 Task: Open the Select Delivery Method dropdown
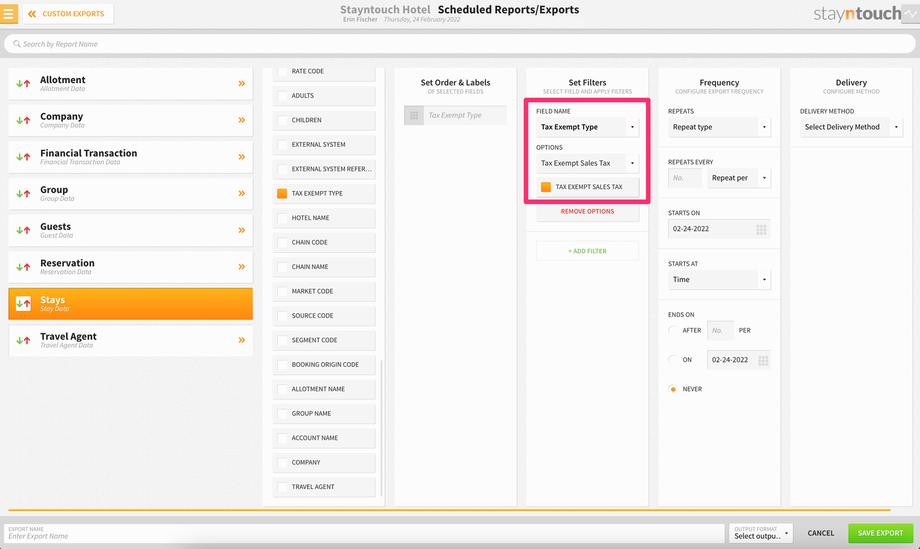[851, 127]
